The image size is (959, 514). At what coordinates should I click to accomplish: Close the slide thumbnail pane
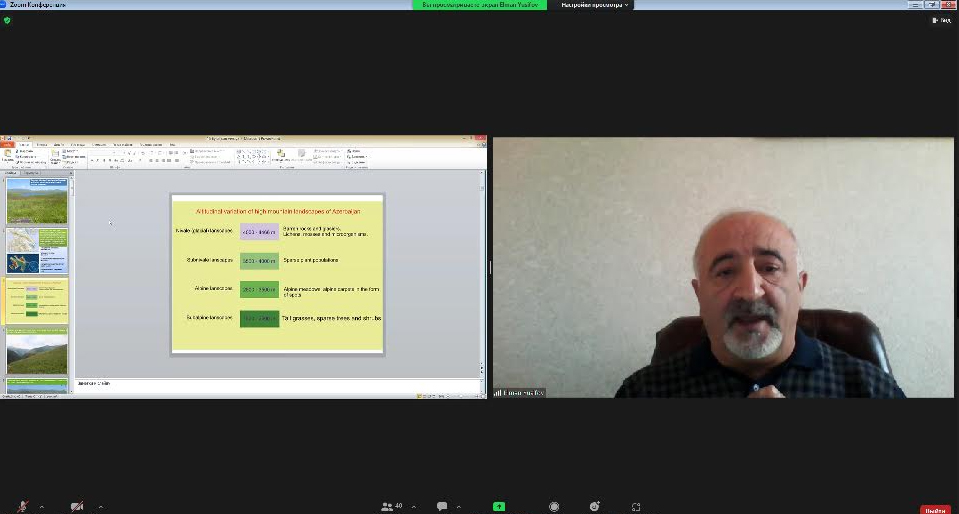(x=70, y=173)
